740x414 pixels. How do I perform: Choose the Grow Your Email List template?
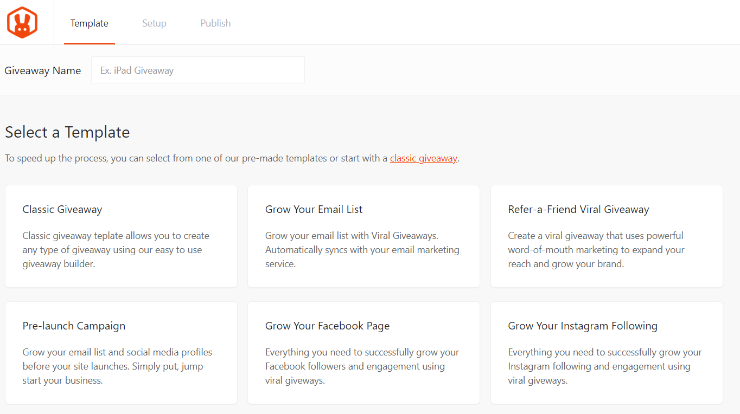coord(364,236)
